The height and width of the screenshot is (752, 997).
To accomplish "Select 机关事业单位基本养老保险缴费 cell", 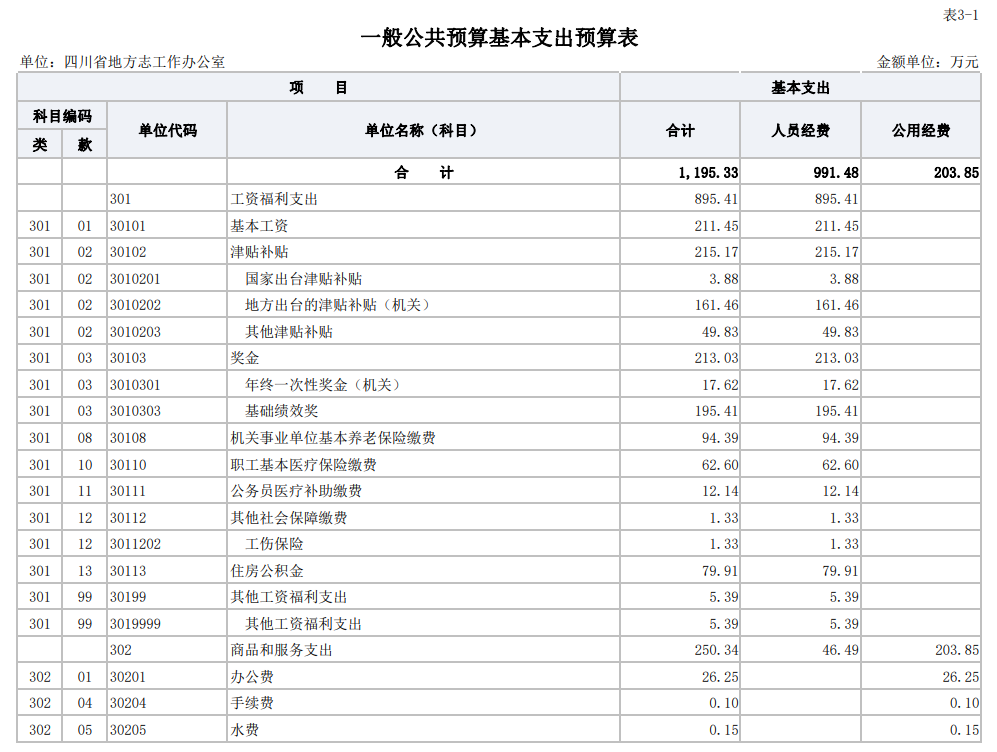I will point(333,438).
